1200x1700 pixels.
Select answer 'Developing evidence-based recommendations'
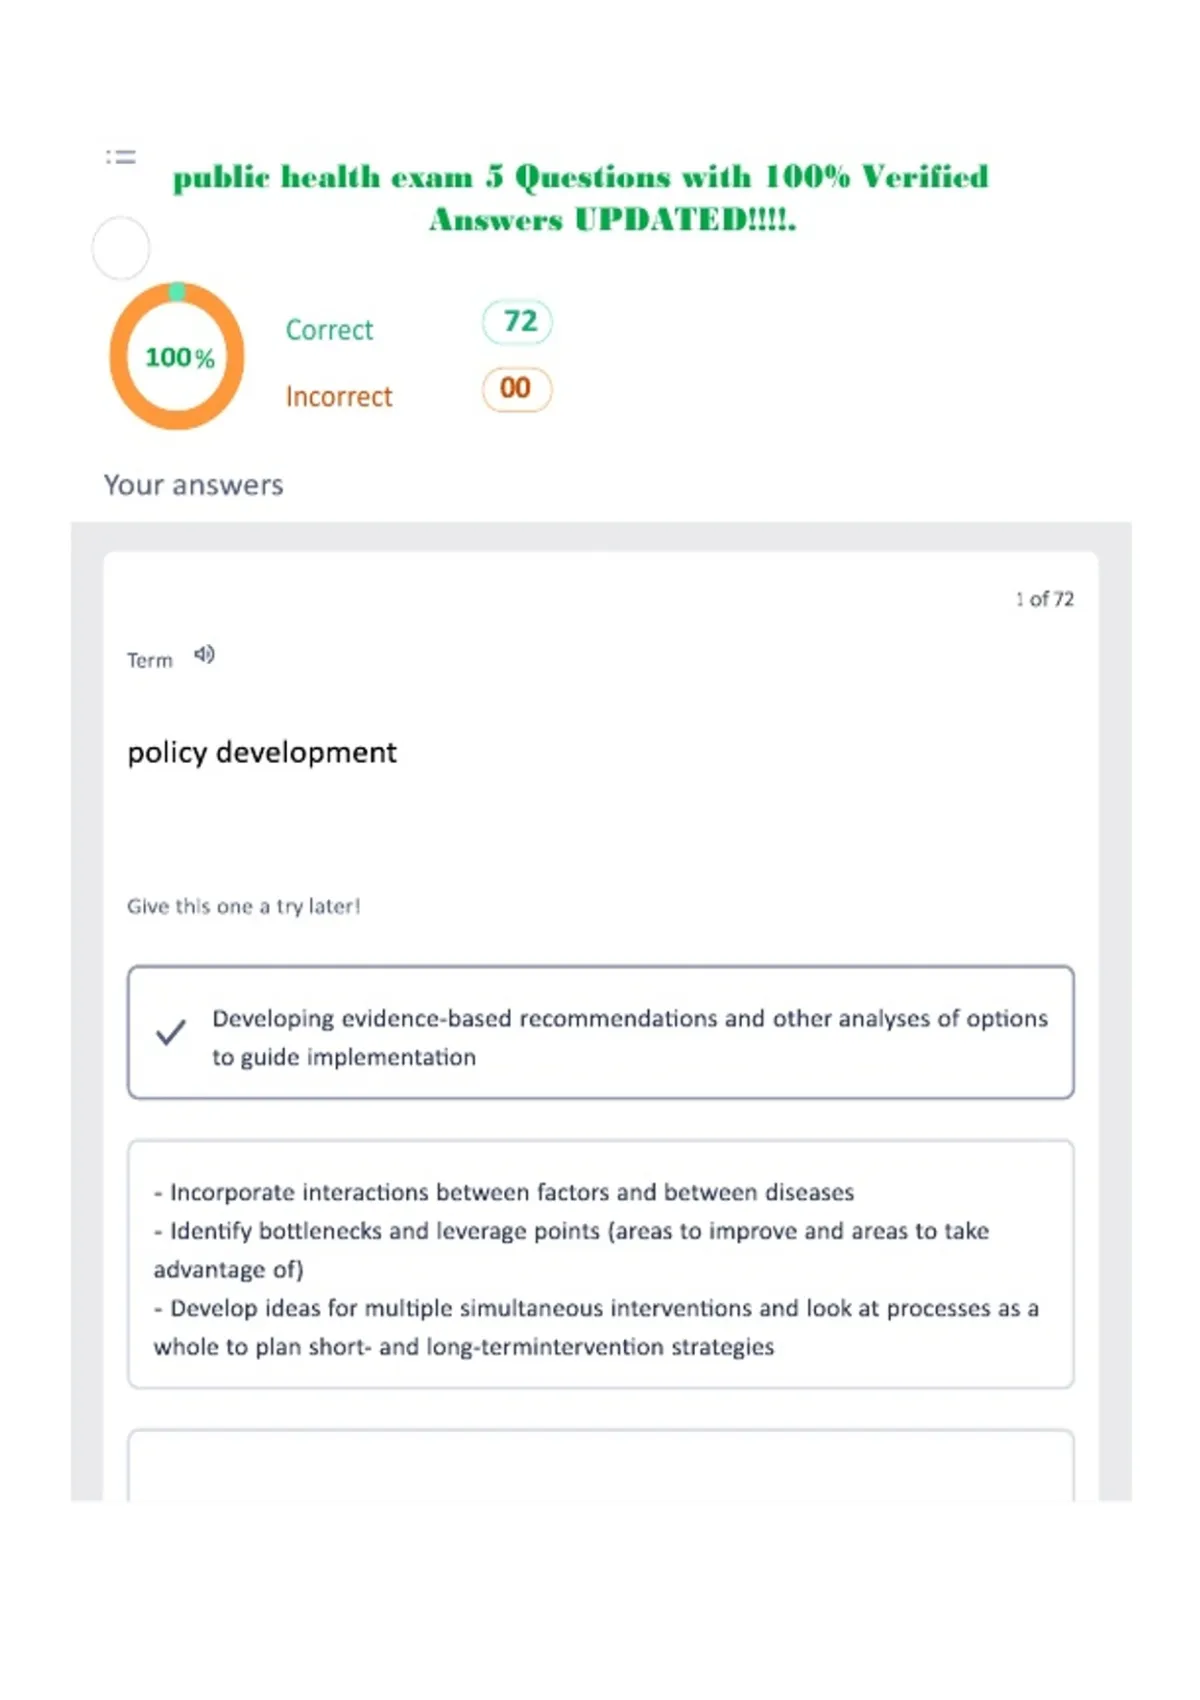click(601, 1032)
